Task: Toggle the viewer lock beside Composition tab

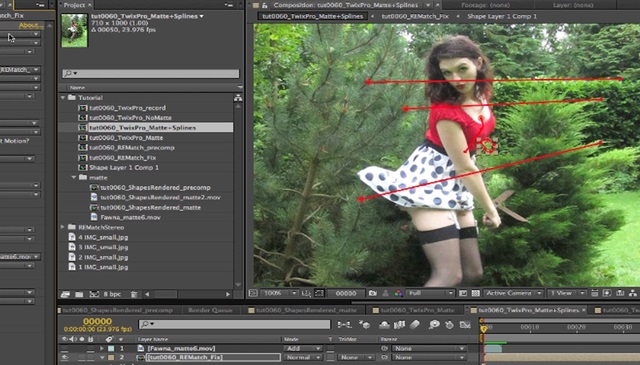Action: 265,5
